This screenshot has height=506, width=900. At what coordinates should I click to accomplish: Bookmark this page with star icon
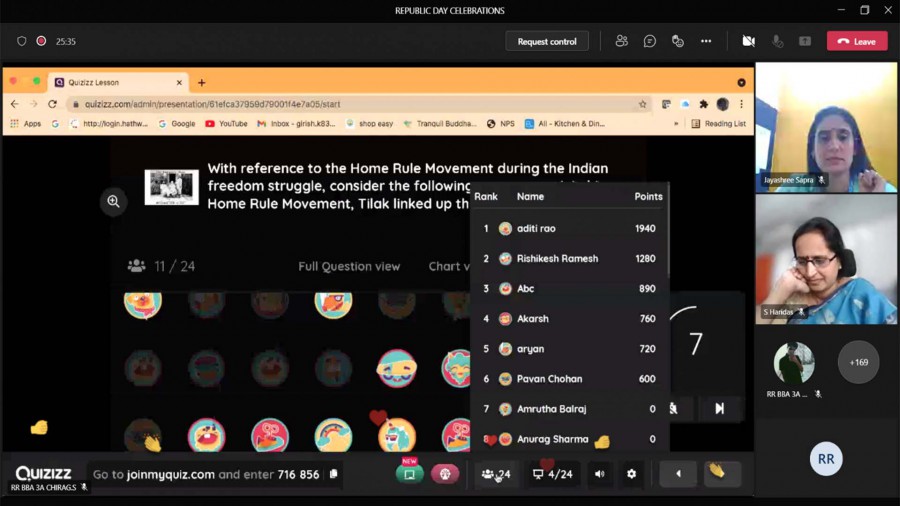(x=643, y=104)
